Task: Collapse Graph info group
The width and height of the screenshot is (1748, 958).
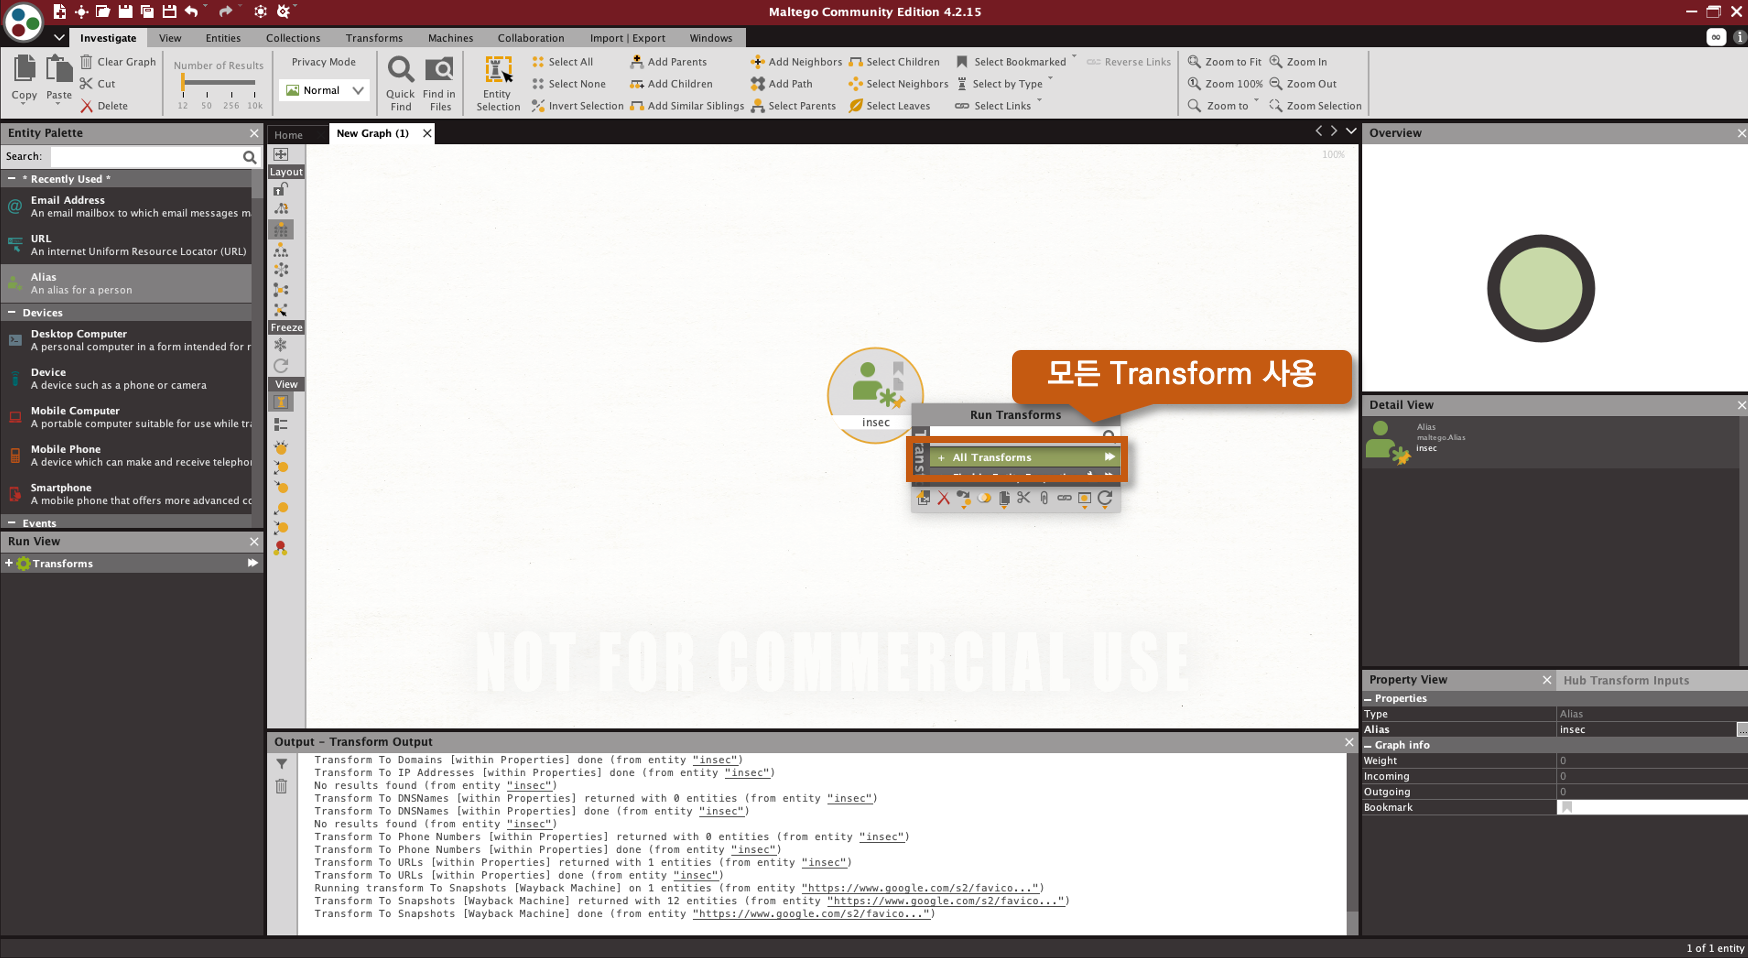Action: [1368, 745]
